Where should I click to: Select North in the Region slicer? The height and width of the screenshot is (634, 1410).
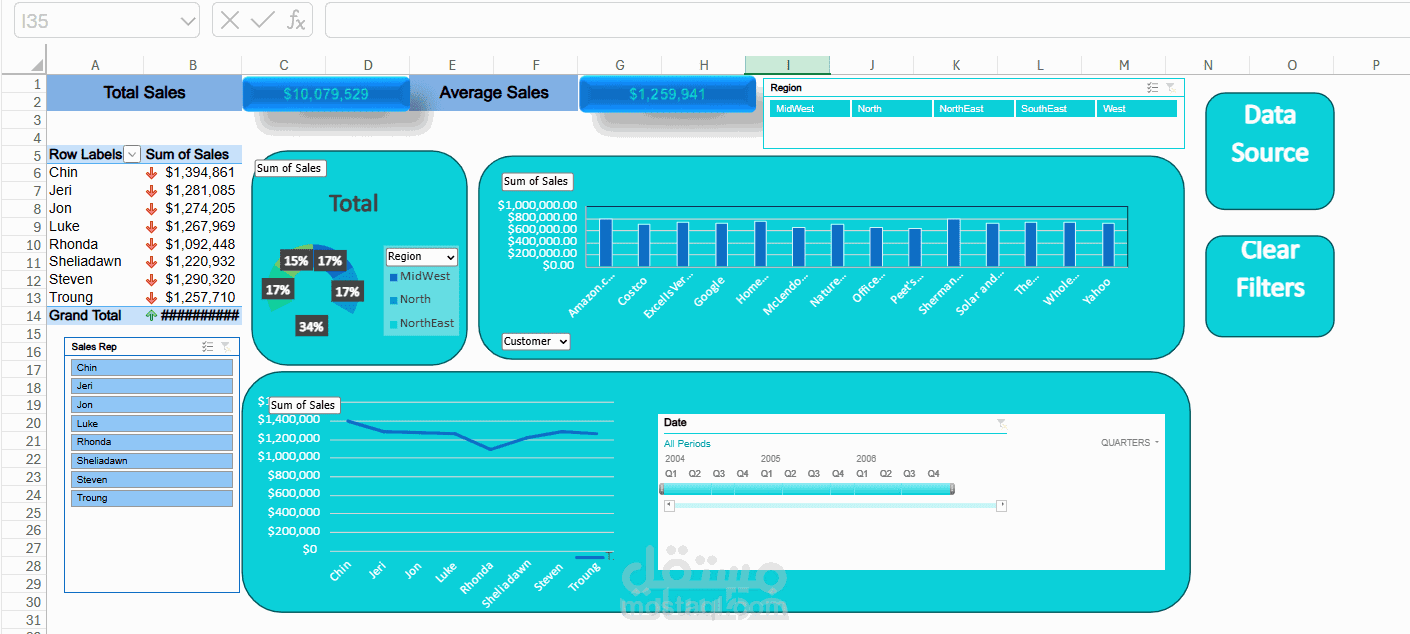click(891, 109)
